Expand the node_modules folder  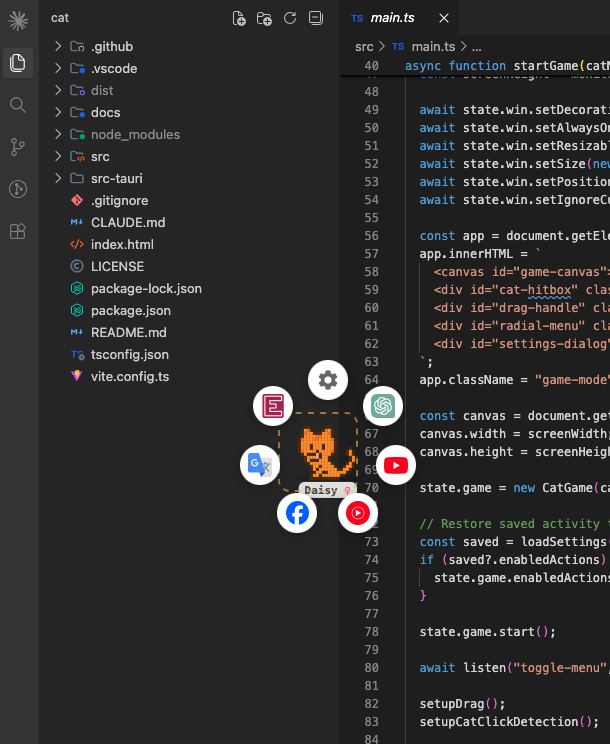(190, 134)
